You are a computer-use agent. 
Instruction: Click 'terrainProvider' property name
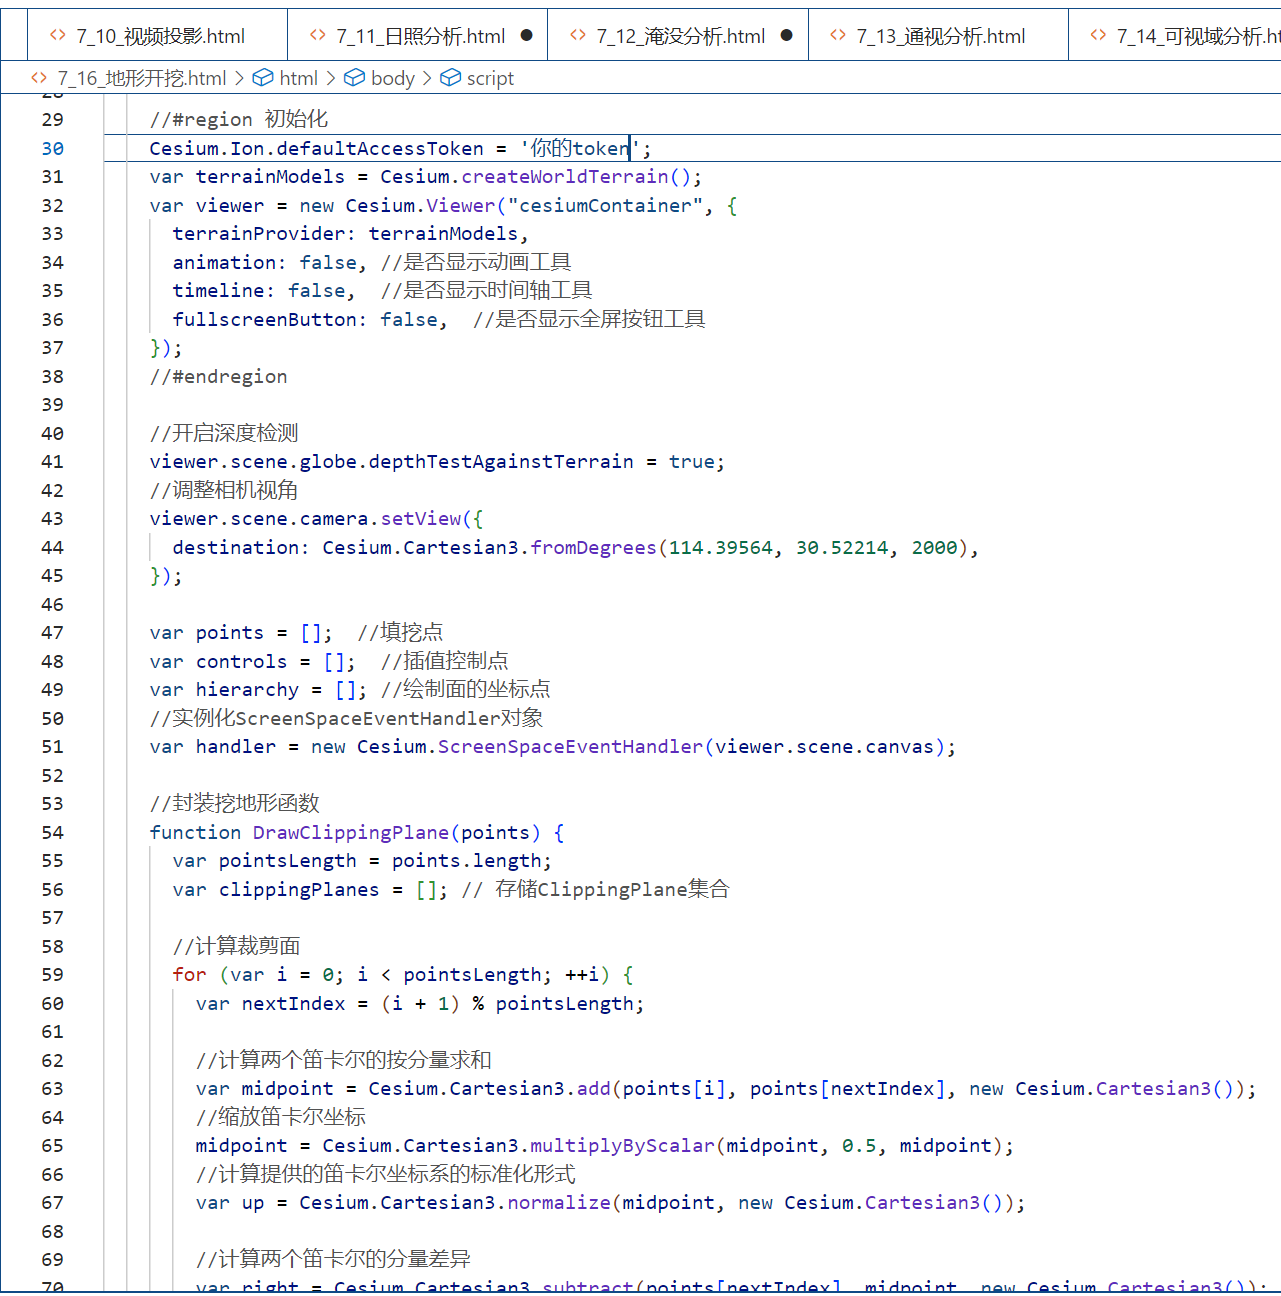point(258,233)
